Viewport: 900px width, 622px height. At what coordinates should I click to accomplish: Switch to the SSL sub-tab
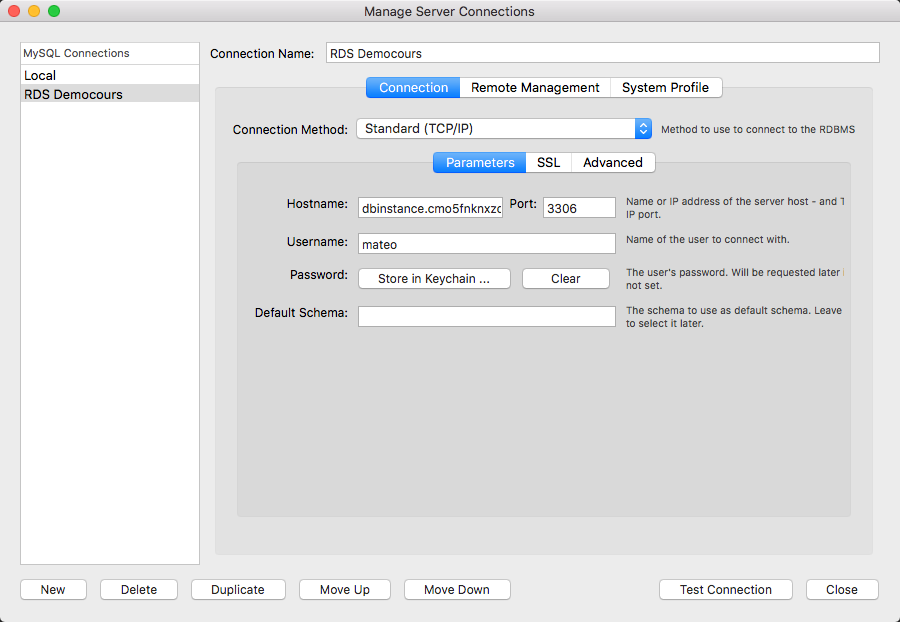coord(548,162)
